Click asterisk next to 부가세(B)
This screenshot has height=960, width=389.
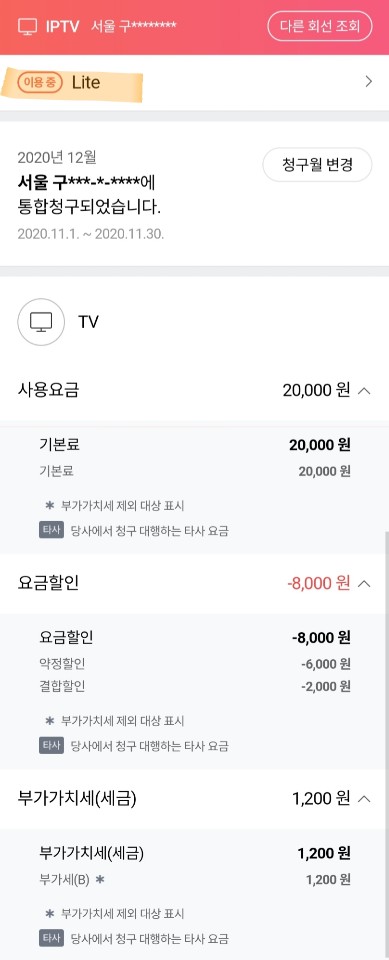100,880
